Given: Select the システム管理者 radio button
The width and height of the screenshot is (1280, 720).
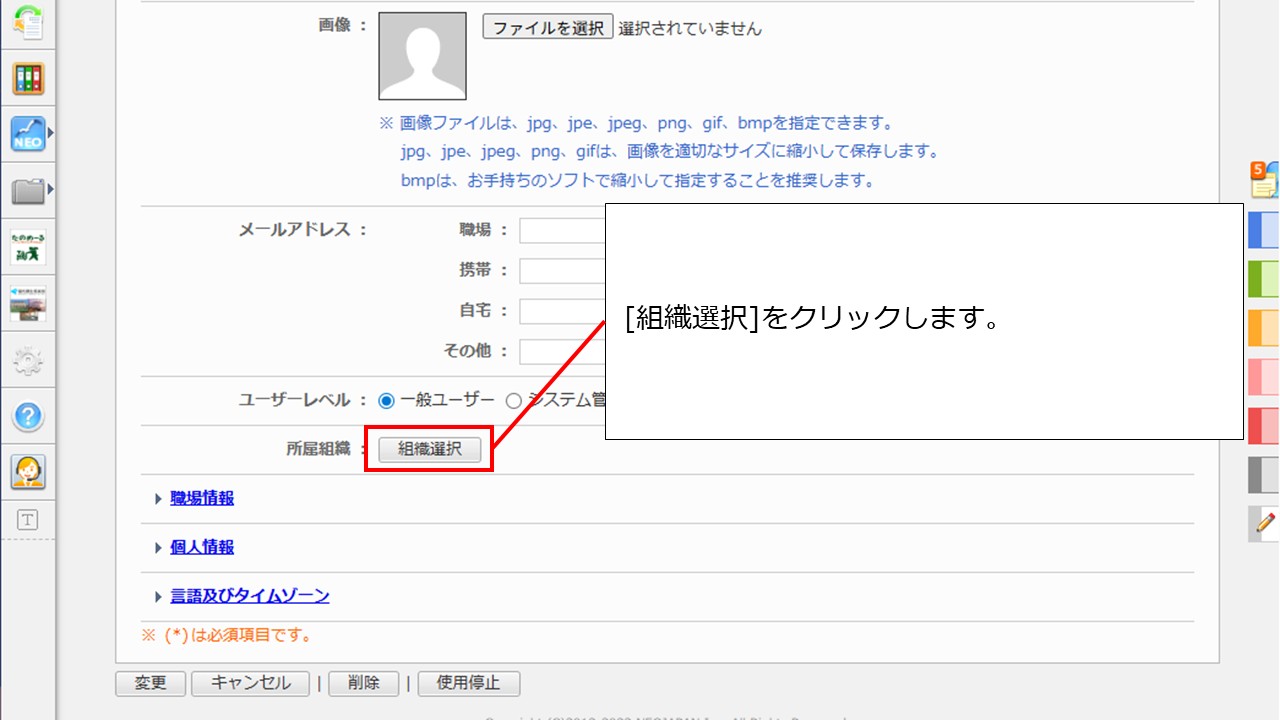Looking at the screenshot, I should [513, 401].
